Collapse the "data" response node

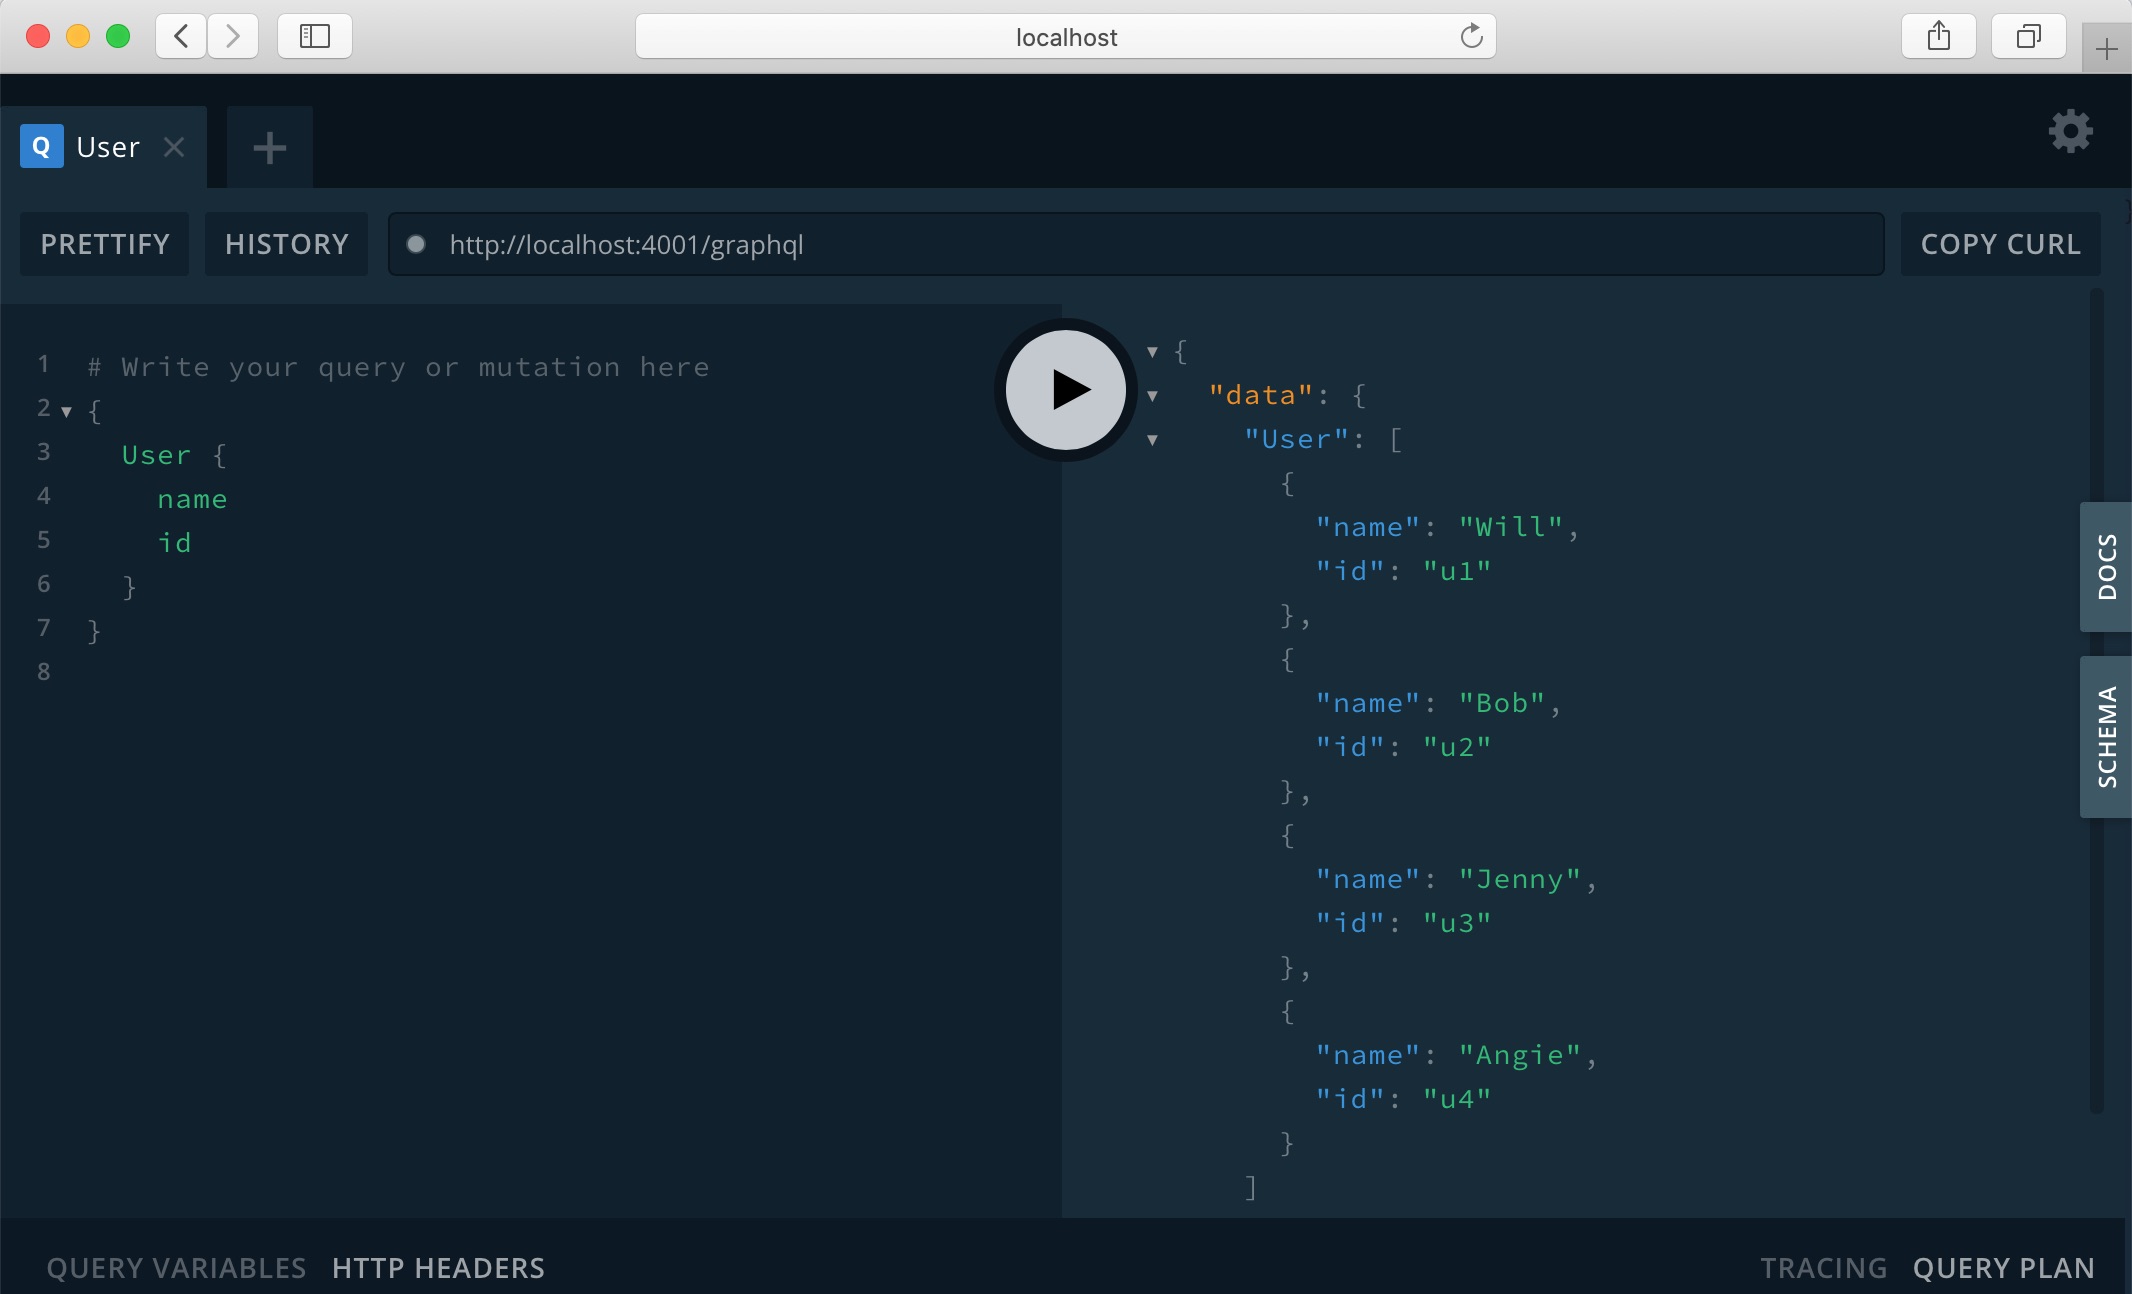tap(1152, 396)
